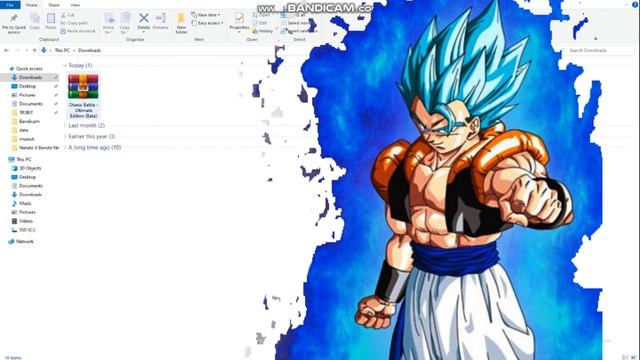Image resolution: width=640 pixels, height=360 pixels.
Task: Go back with the Back arrow
Action: click(7, 50)
